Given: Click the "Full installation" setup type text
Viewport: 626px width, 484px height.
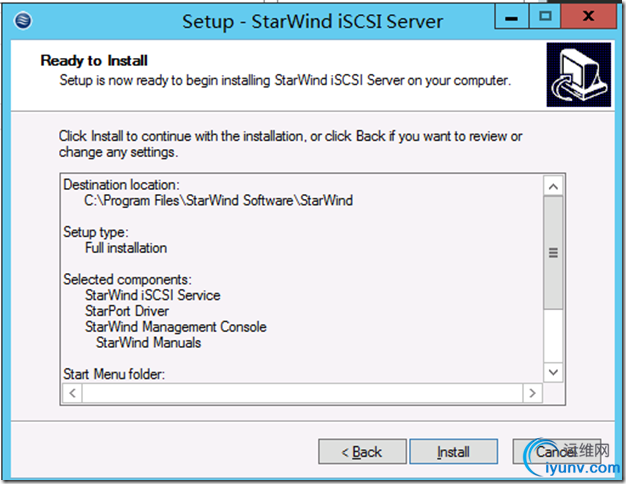Looking at the screenshot, I should 126,247.
